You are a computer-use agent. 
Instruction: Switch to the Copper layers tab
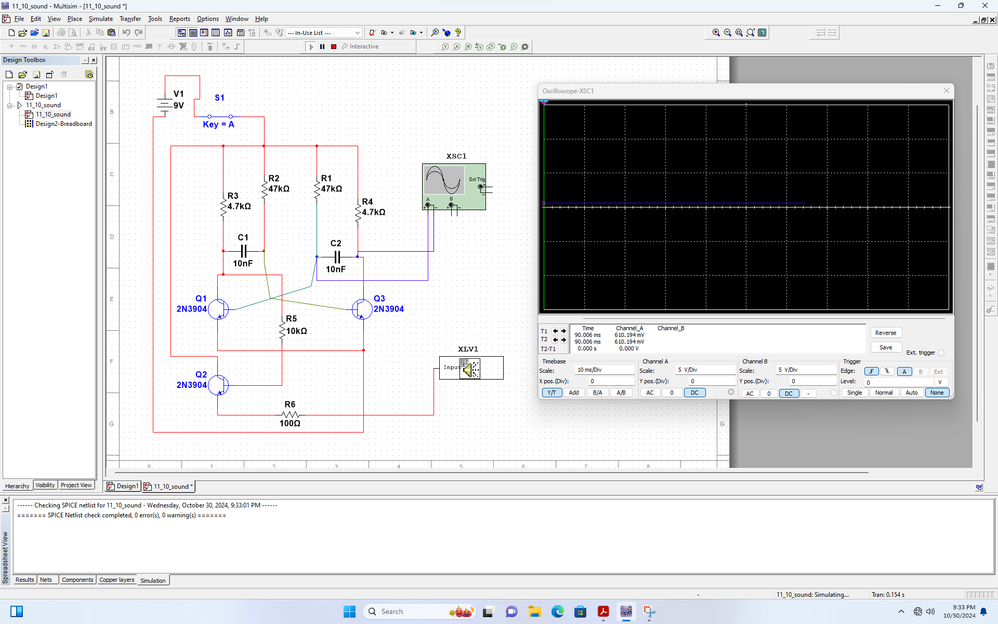point(117,580)
